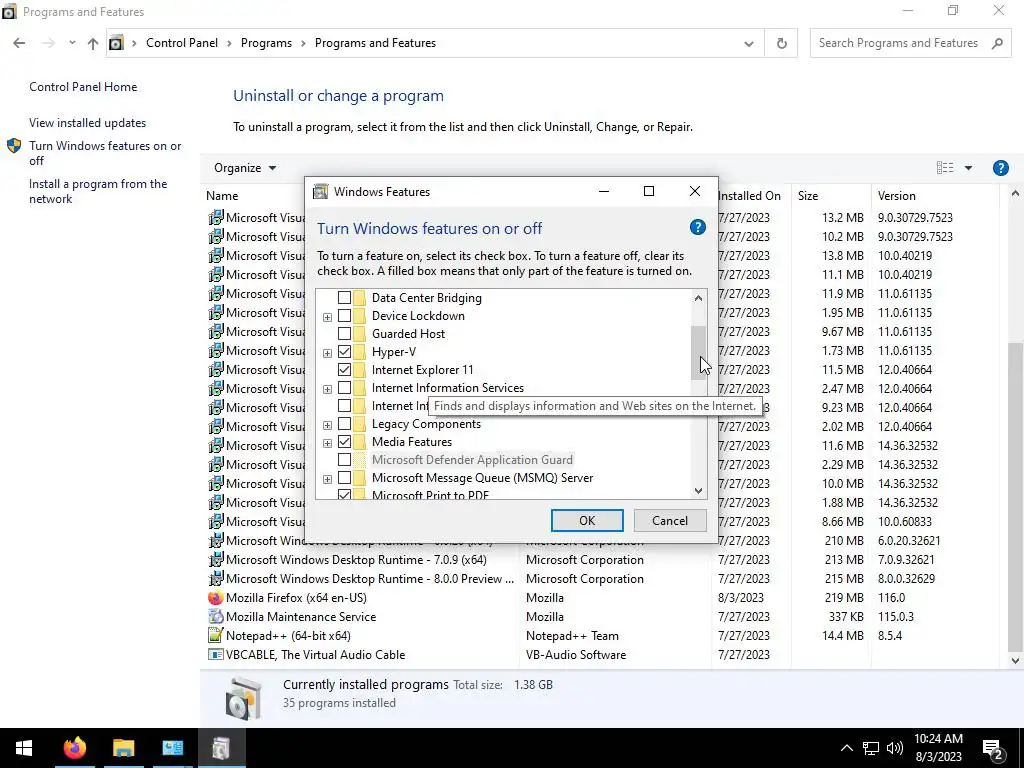The width and height of the screenshot is (1024, 768).
Task: Click the Programs and Features taskbar icon
Action: [x=221, y=748]
